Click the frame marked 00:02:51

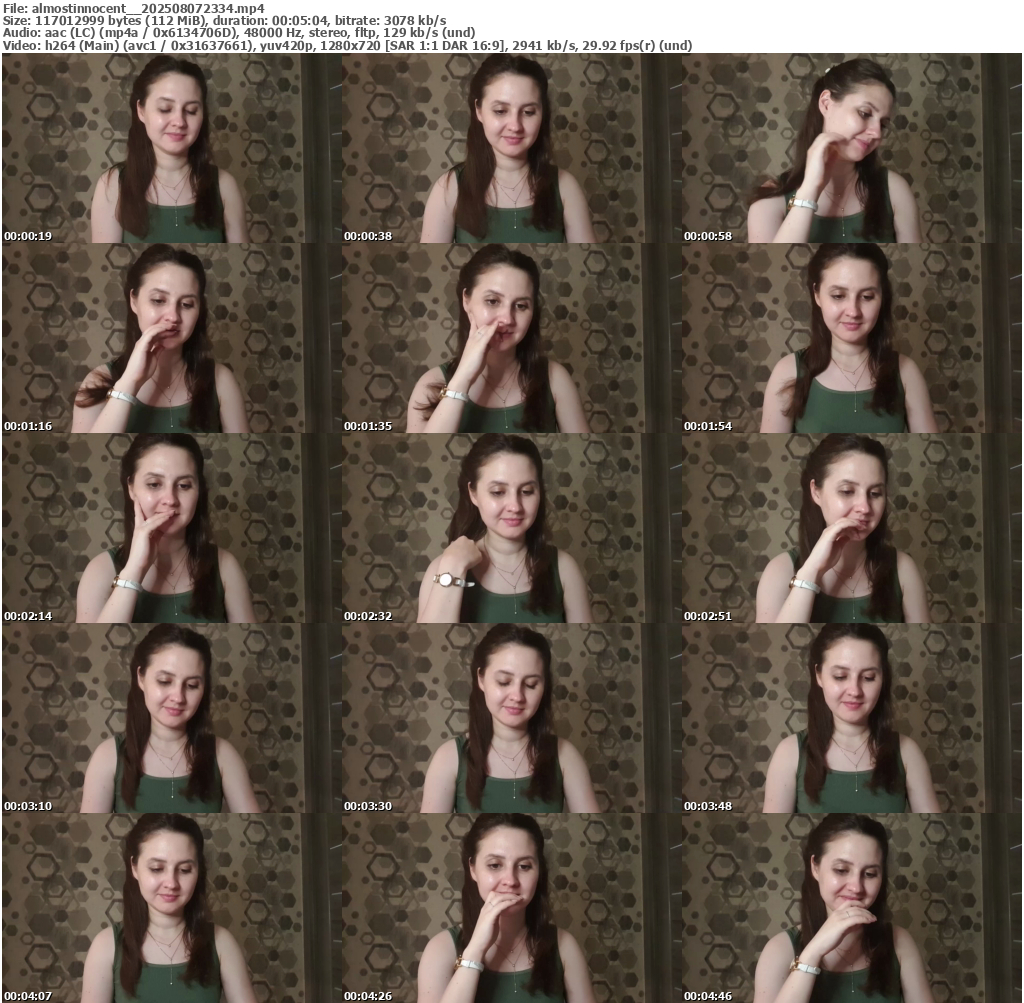click(851, 528)
